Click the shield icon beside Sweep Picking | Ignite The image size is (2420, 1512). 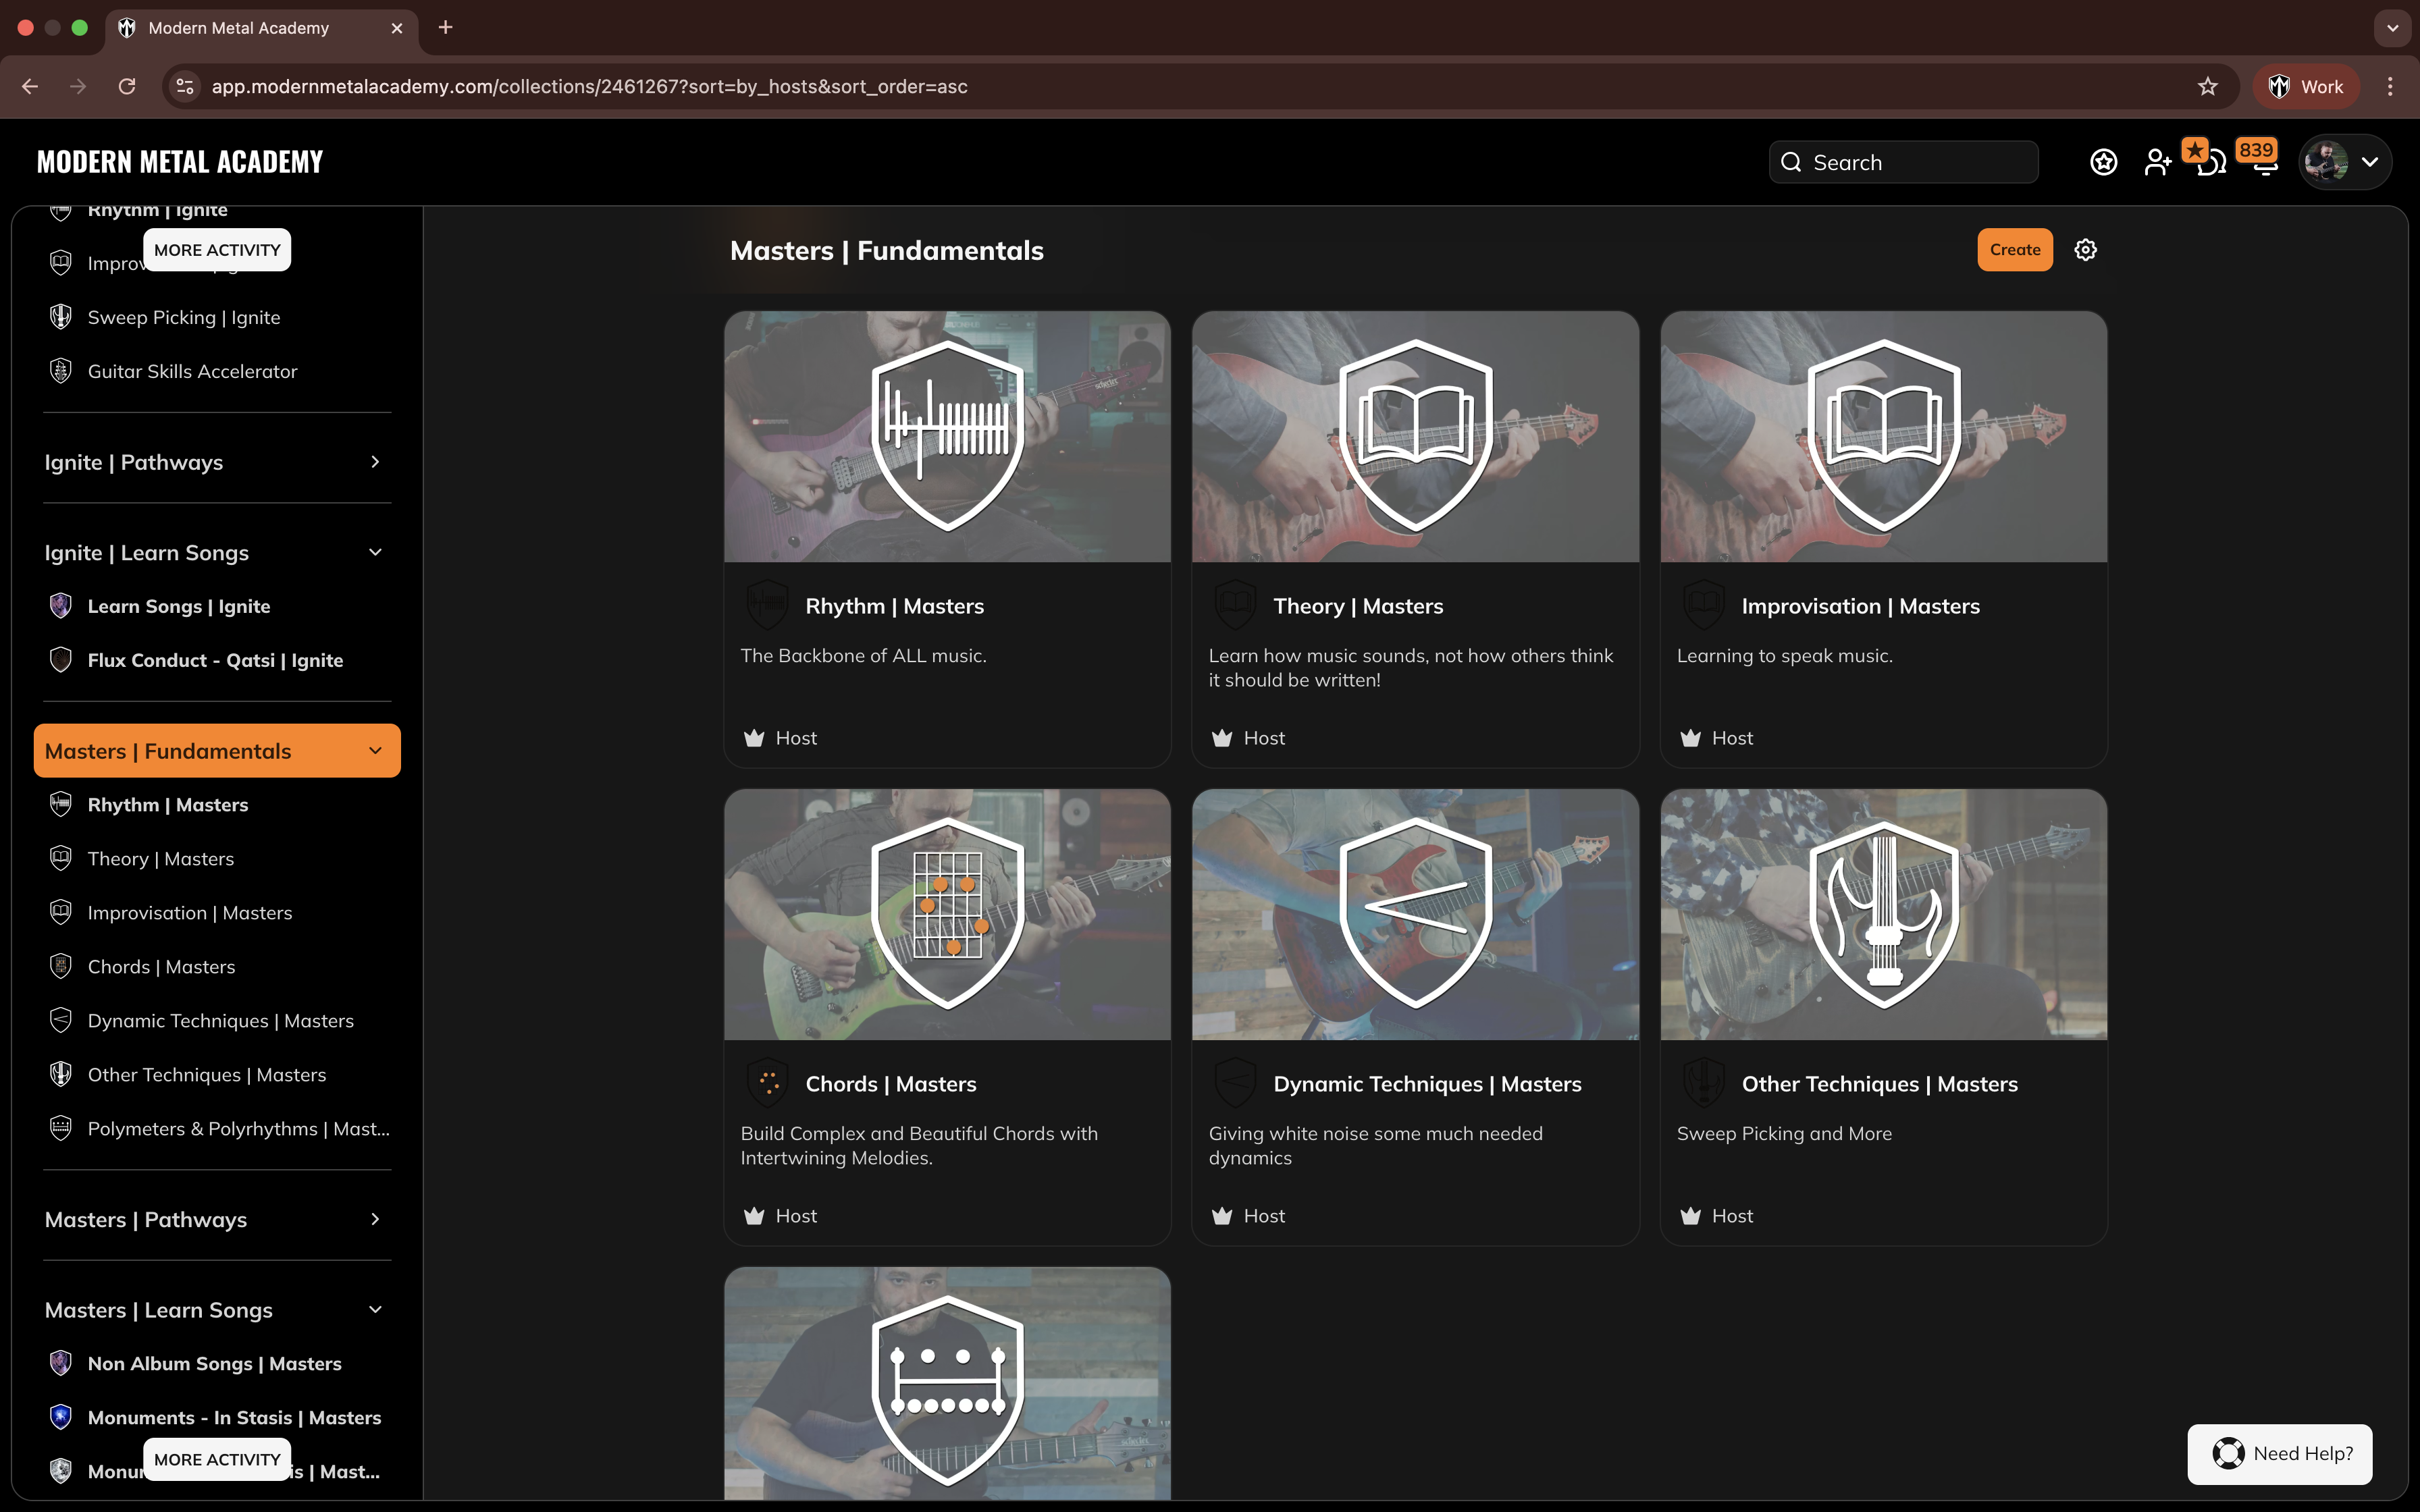(61, 317)
